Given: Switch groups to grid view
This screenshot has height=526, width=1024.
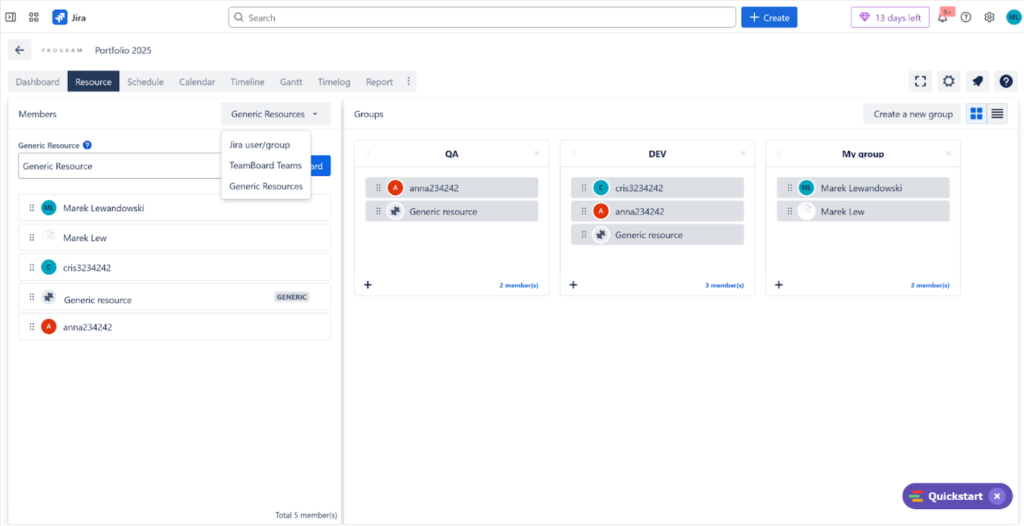Looking at the screenshot, I should [976, 114].
